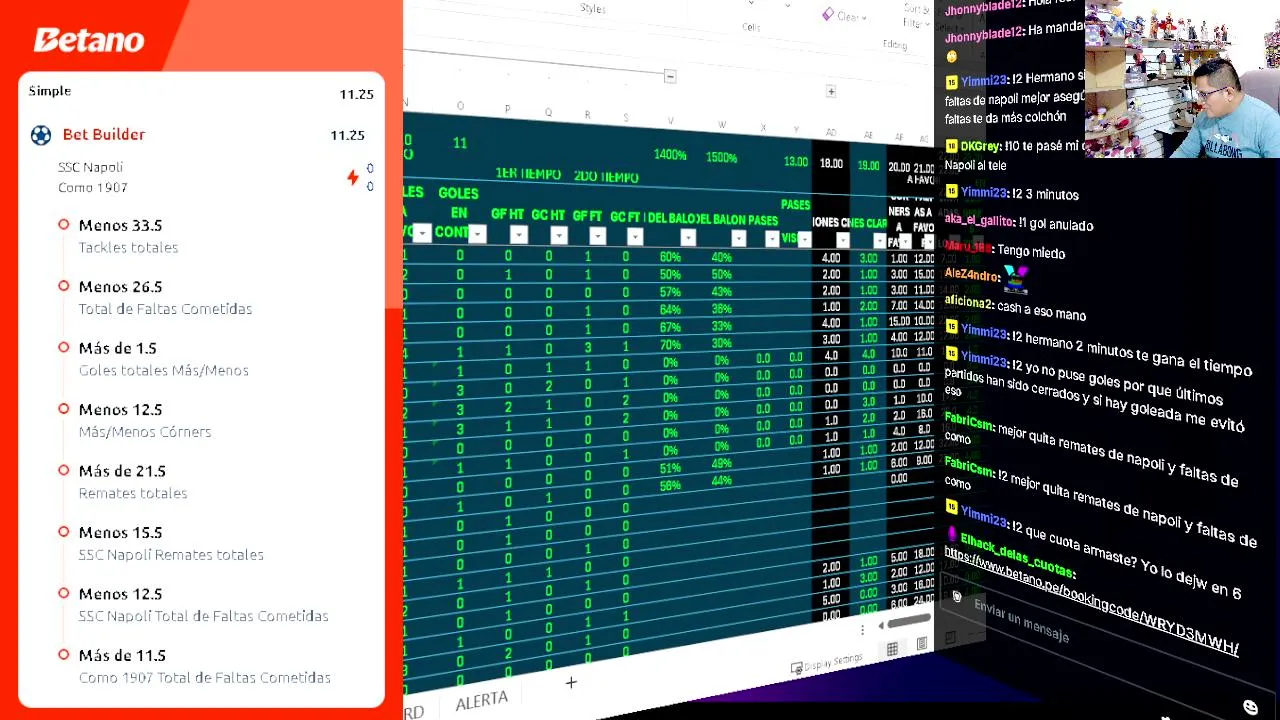Image resolution: width=1280 pixels, height=720 pixels.
Task: Click the Tengo miedo chat message
Action: (1031, 251)
